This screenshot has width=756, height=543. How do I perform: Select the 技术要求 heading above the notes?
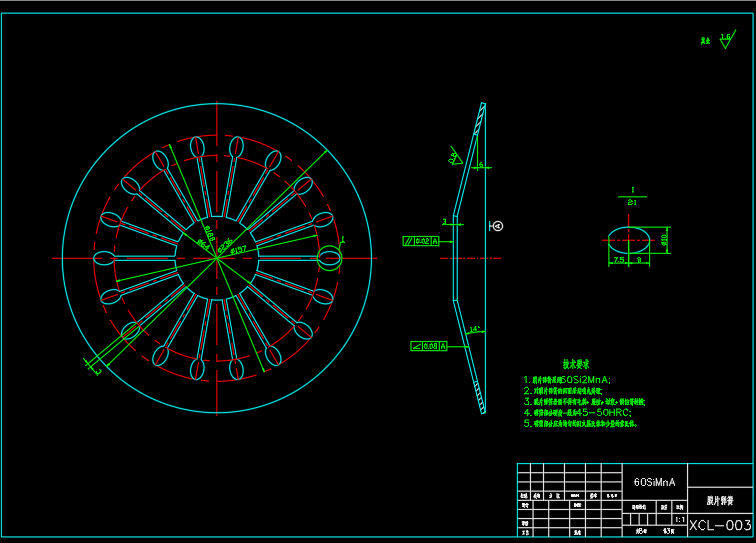[575, 365]
